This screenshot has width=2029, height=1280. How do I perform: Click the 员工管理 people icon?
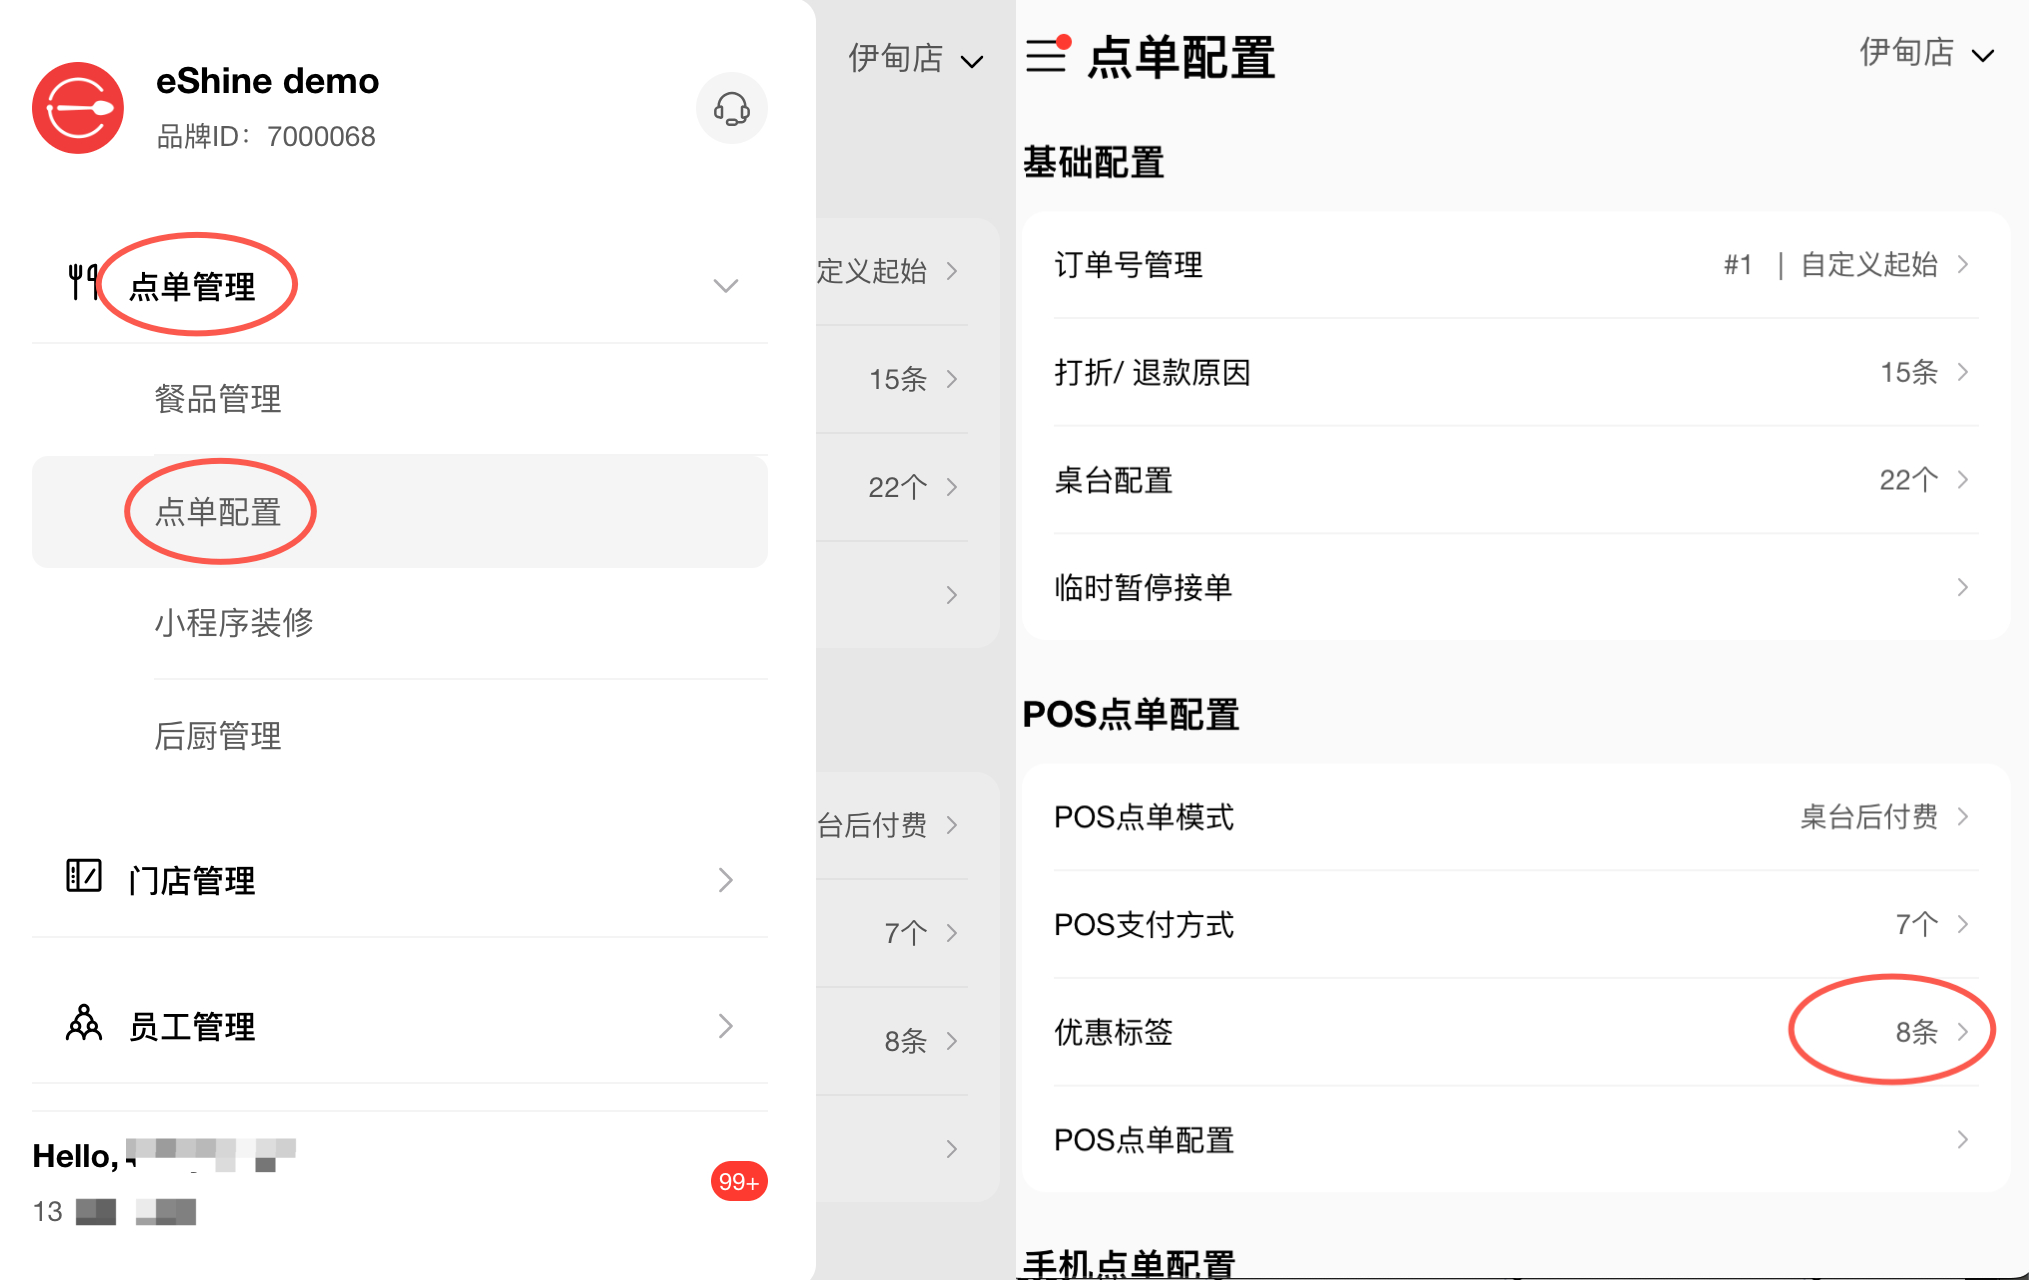click(84, 1024)
